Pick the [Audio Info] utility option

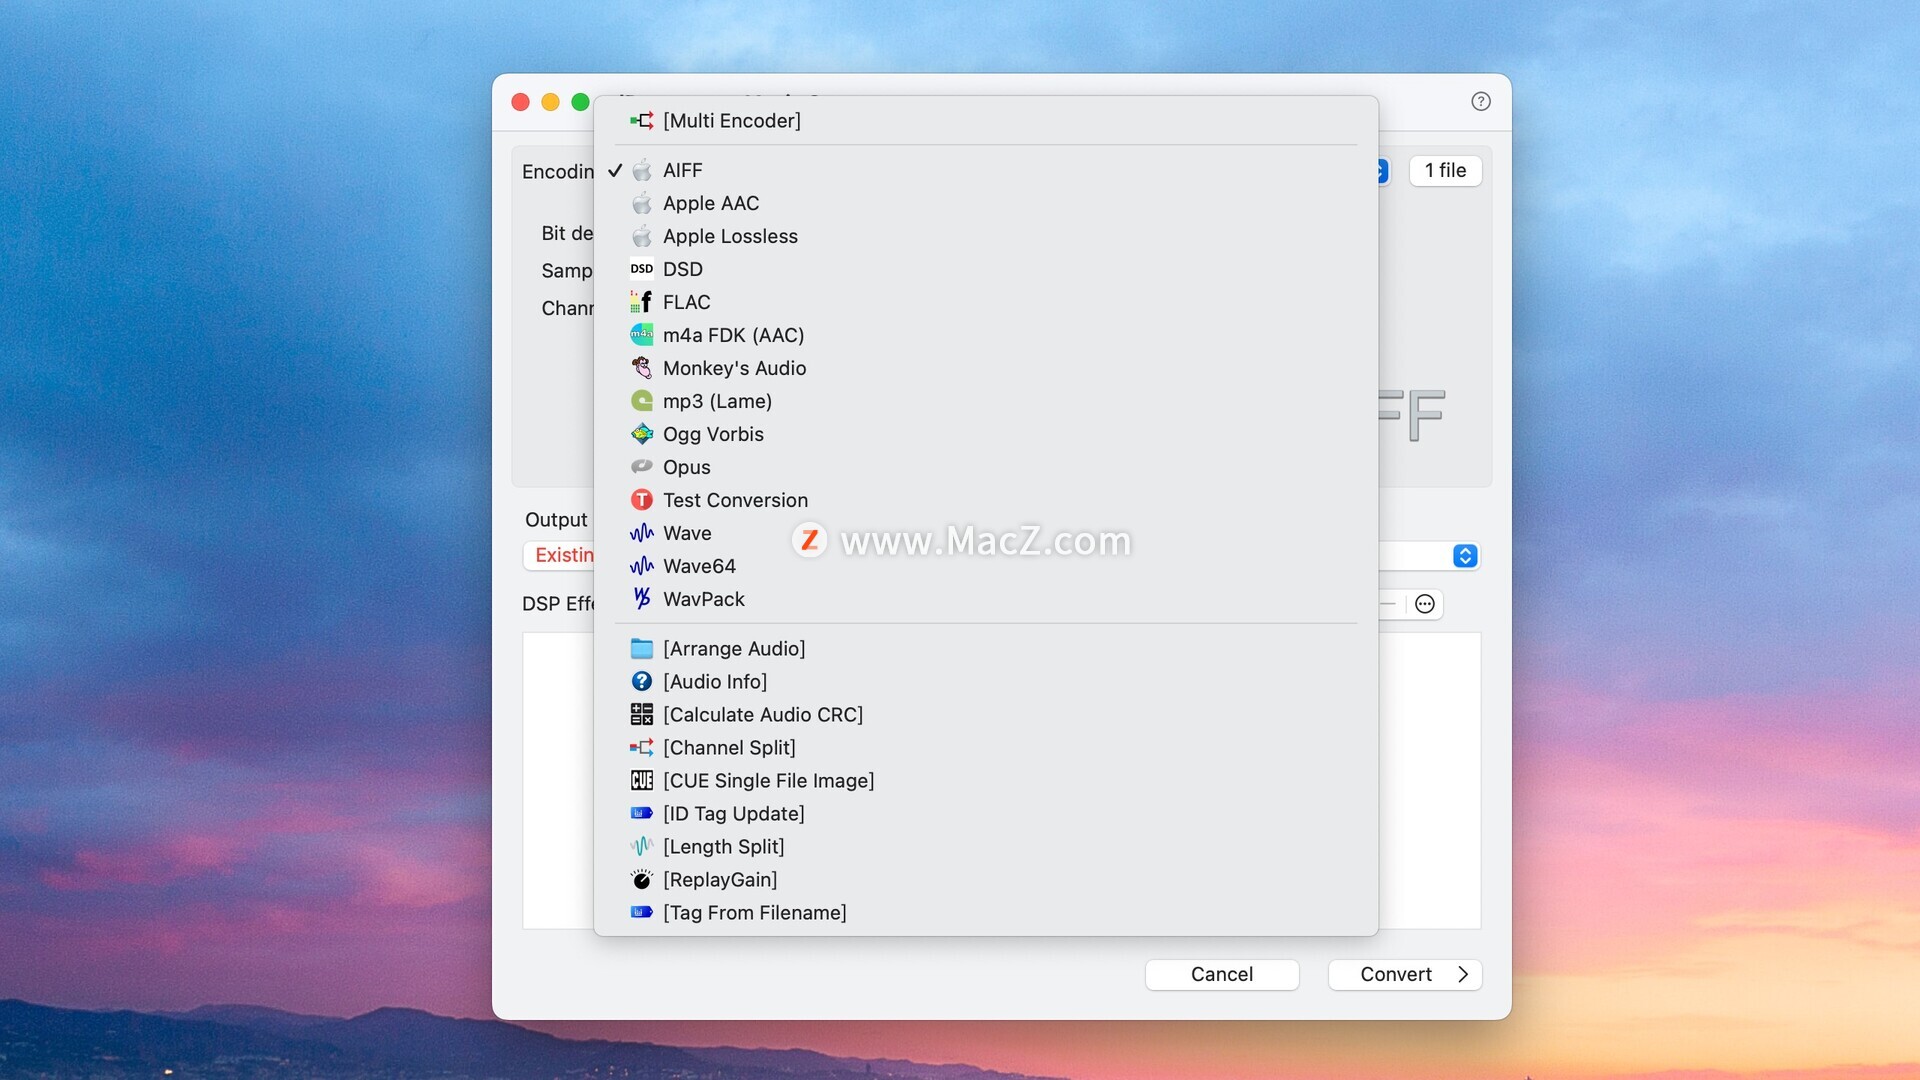tap(715, 682)
